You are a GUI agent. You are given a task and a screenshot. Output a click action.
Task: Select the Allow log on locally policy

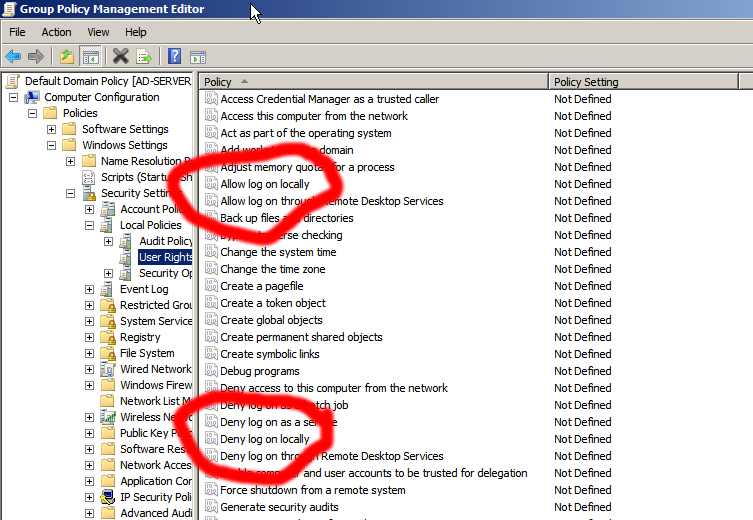(x=265, y=184)
